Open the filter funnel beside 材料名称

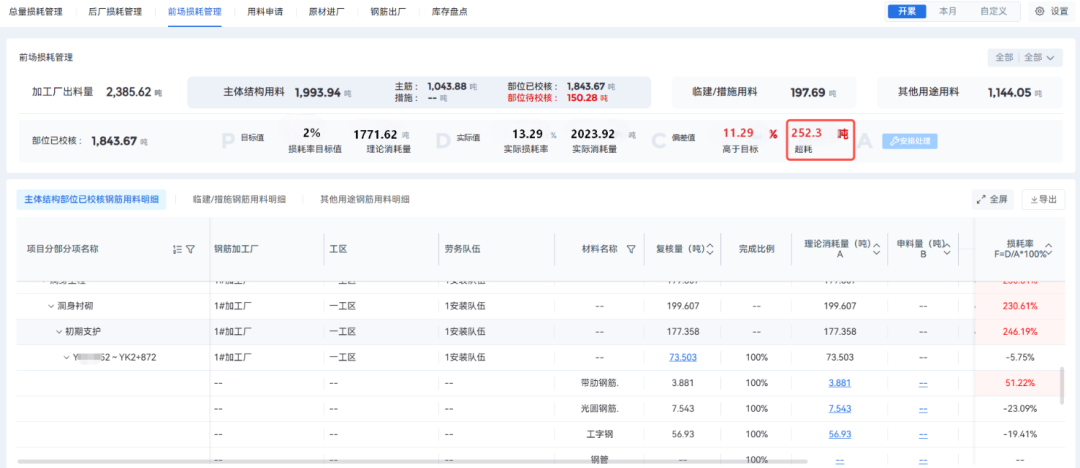click(631, 250)
